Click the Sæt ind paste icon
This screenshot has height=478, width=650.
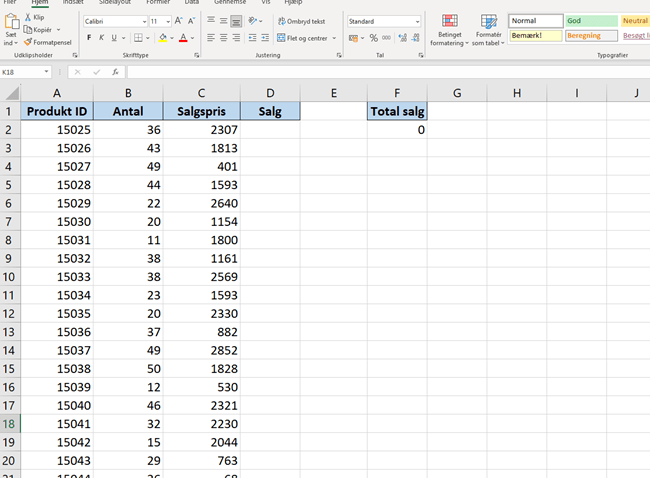coord(11,22)
